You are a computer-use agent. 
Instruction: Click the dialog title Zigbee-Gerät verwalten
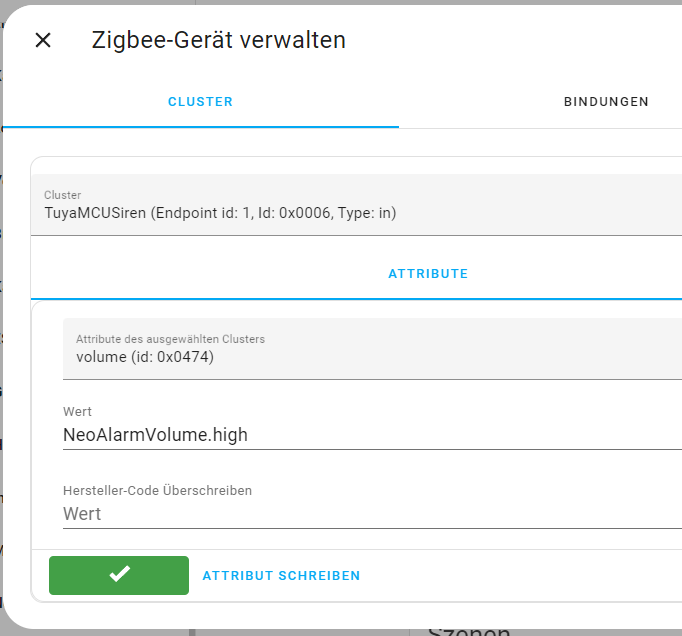click(218, 40)
